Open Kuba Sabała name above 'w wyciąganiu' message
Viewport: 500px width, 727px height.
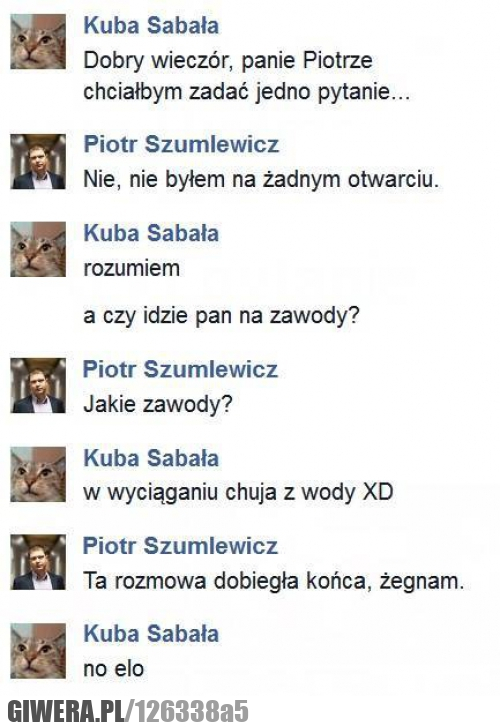pos(151,458)
